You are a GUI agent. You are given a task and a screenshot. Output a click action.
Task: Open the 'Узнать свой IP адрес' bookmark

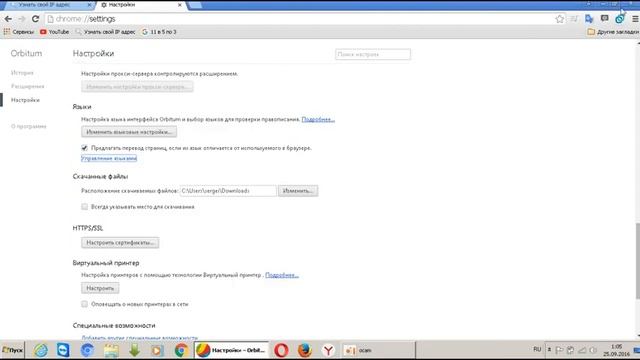(105, 31)
